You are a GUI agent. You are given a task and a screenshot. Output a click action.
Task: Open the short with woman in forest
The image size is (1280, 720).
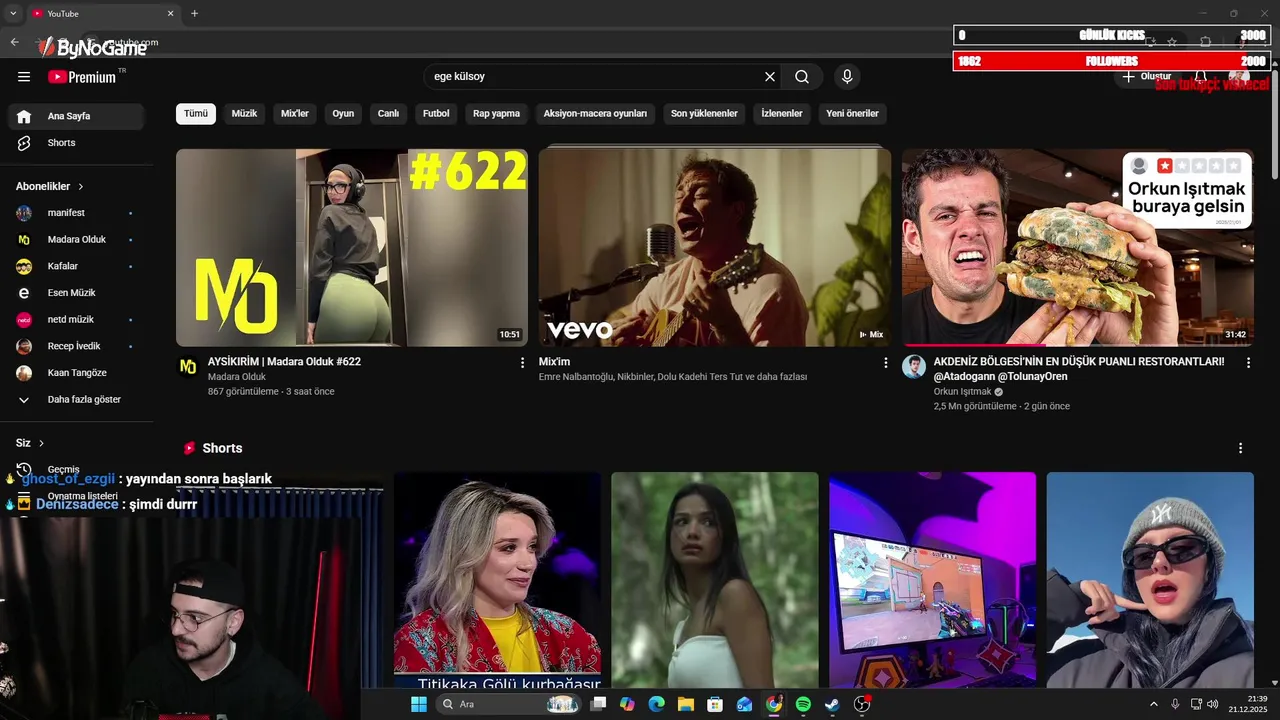point(715,580)
